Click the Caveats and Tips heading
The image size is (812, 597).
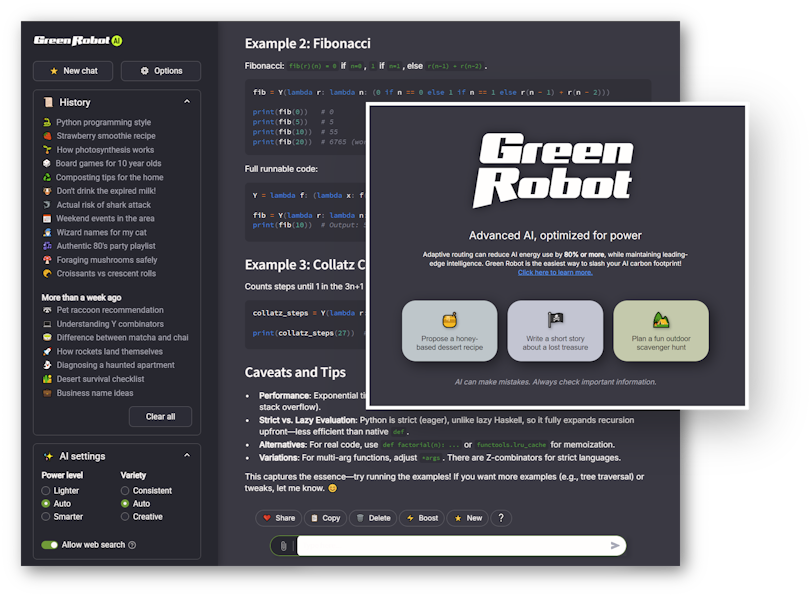tap(295, 372)
